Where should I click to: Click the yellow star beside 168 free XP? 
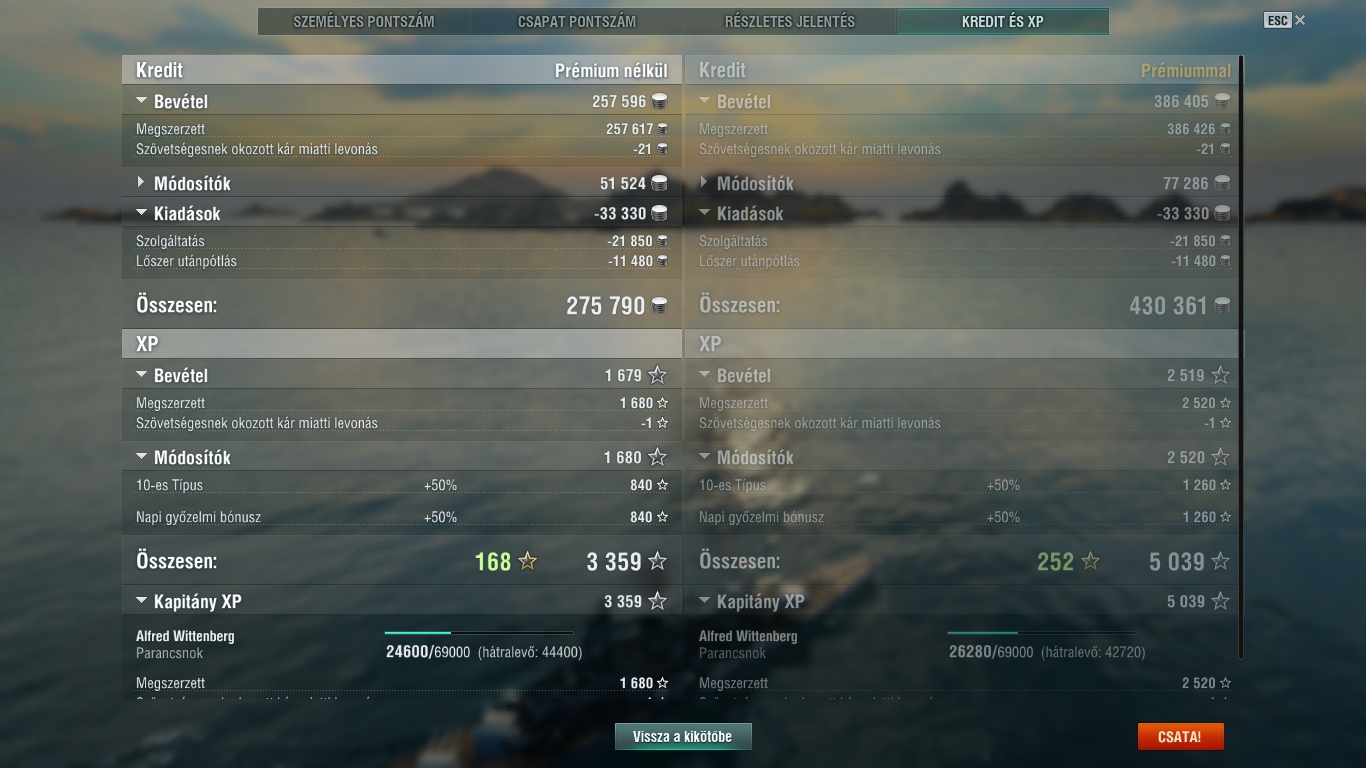click(527, 561)
